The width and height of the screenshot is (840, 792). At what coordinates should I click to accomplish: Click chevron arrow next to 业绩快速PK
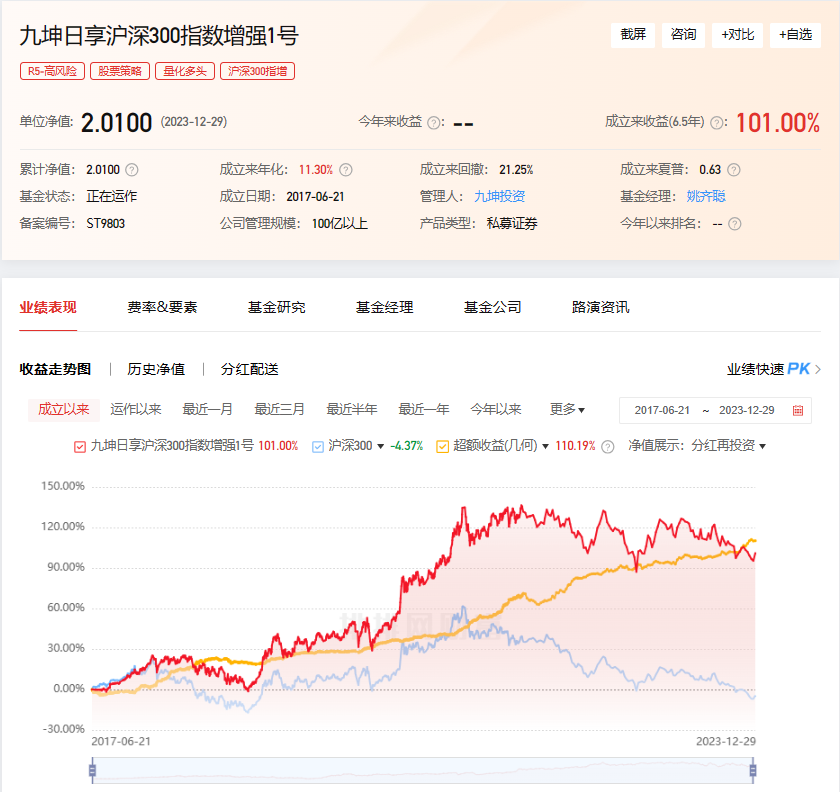[x=818, y=369]
